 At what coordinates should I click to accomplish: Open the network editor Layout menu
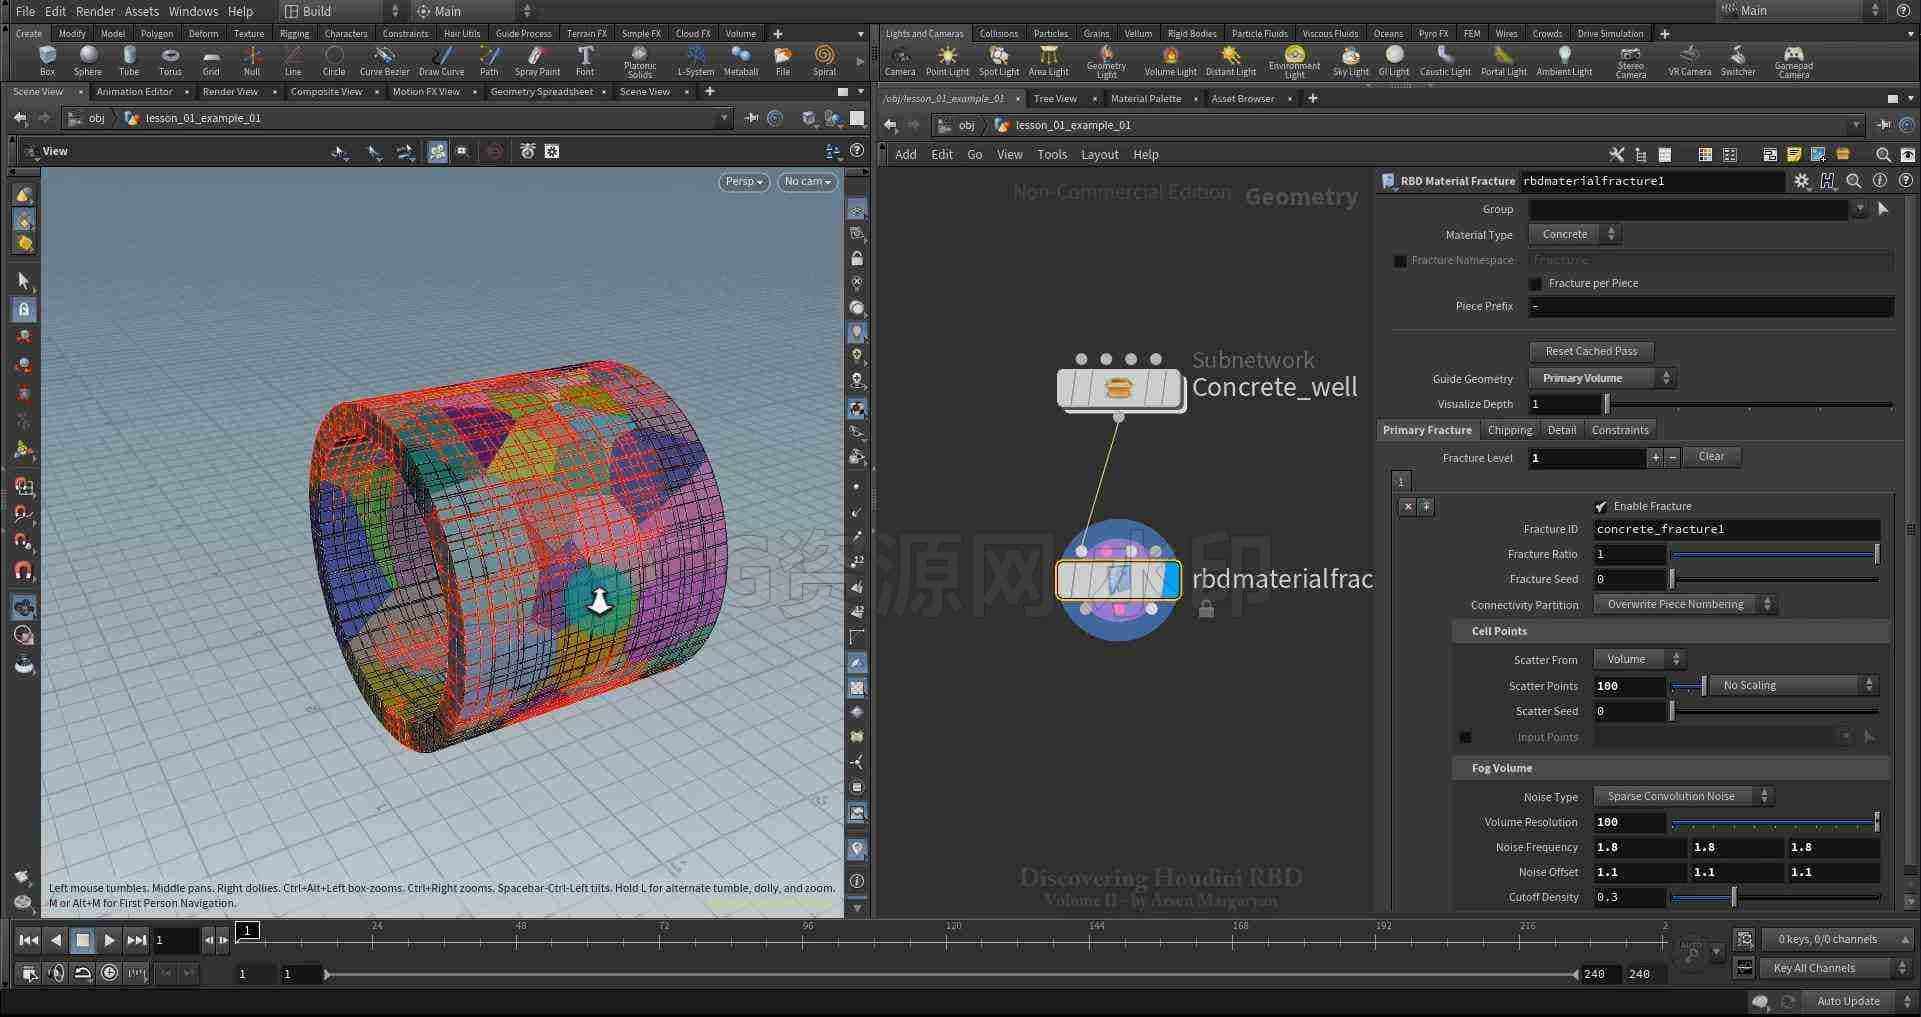click(x=1099, y=155)
